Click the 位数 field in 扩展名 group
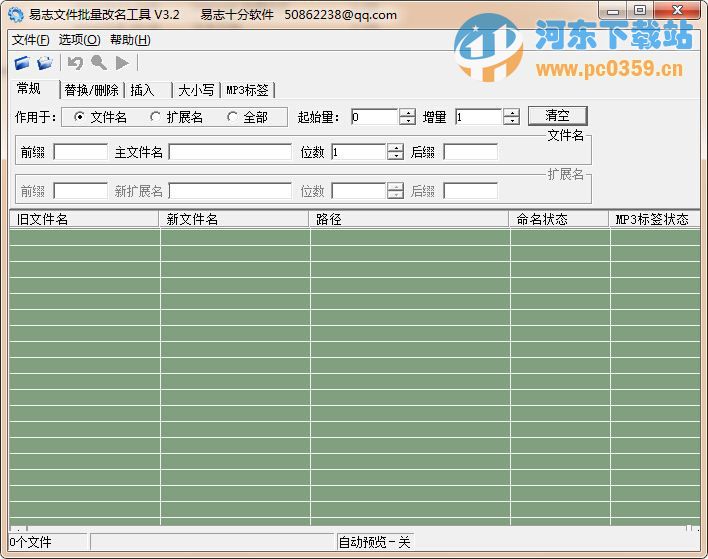The image size is (708, 559). pos(359,191)
